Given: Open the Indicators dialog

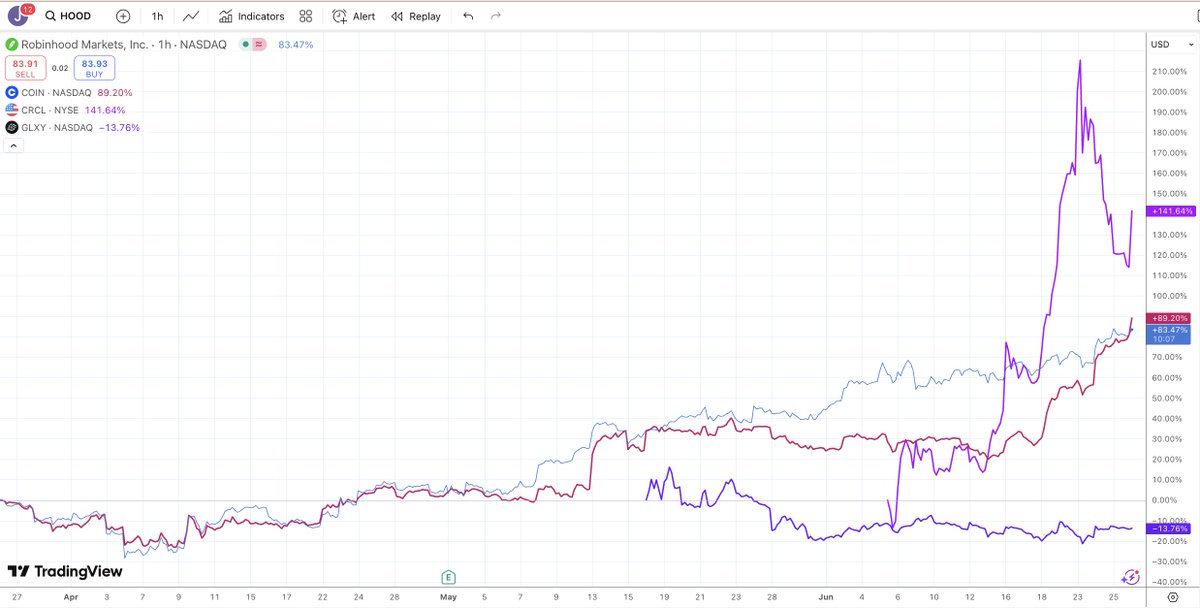Looking at the screenshot, I should click(x=252, y=16).
